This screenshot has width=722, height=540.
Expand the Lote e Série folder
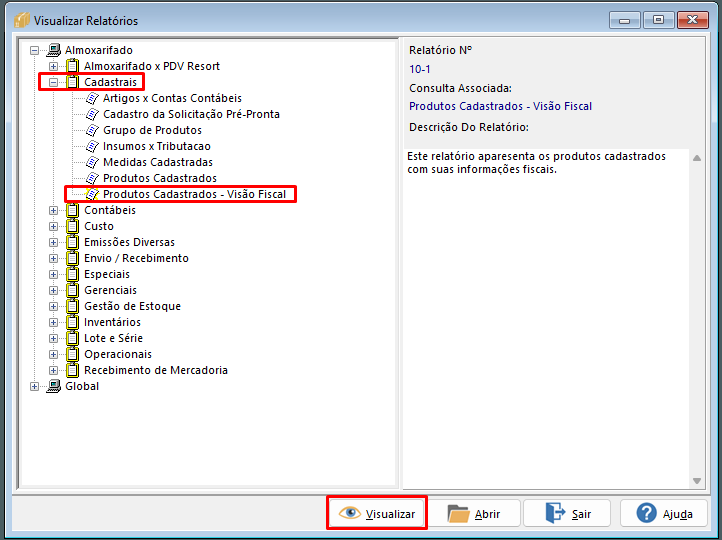coord(53,338)
